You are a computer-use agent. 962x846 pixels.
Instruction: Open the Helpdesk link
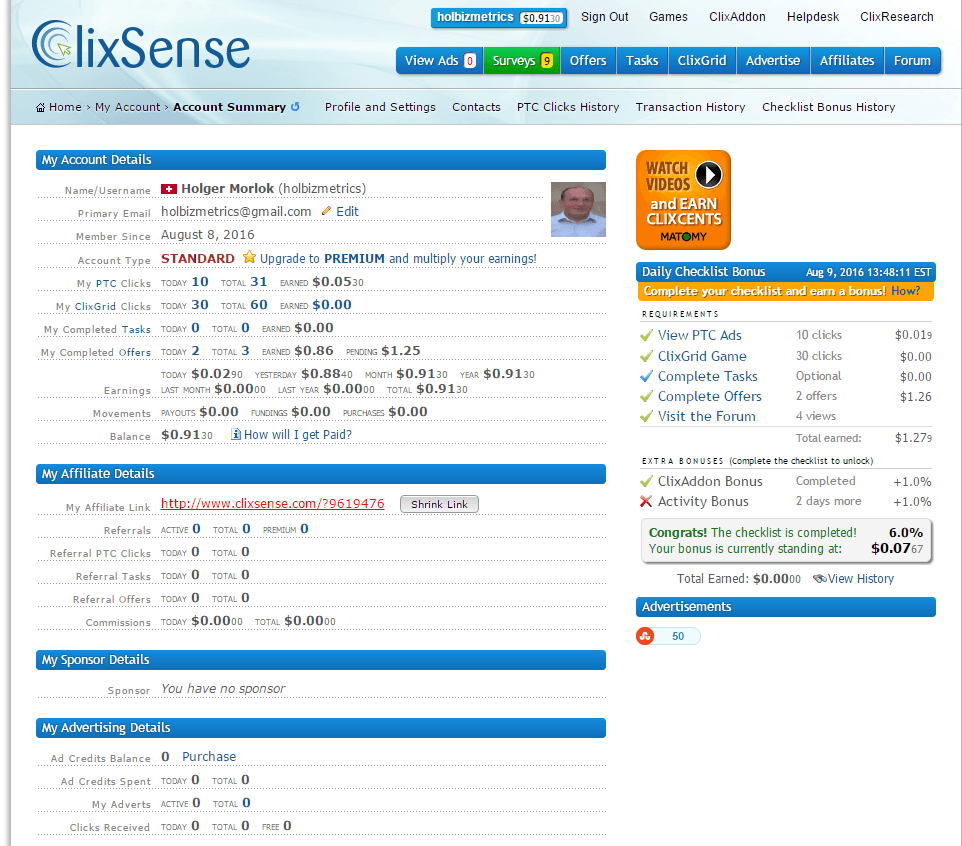tap(813, 17)
